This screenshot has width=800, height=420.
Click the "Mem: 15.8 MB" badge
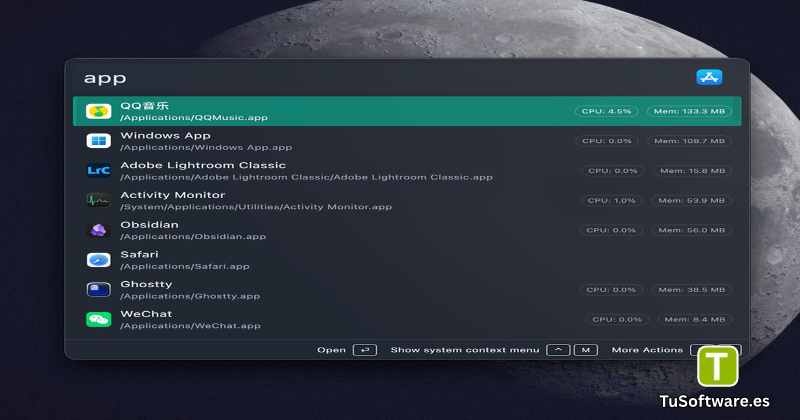point(692,170)
